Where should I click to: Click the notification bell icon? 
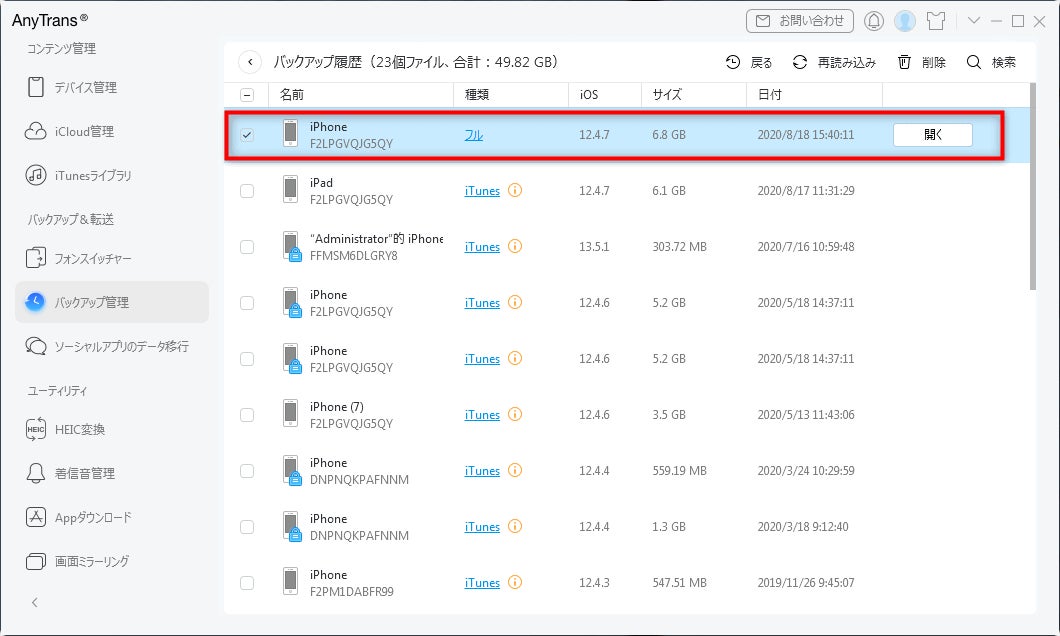pos(874,21)
